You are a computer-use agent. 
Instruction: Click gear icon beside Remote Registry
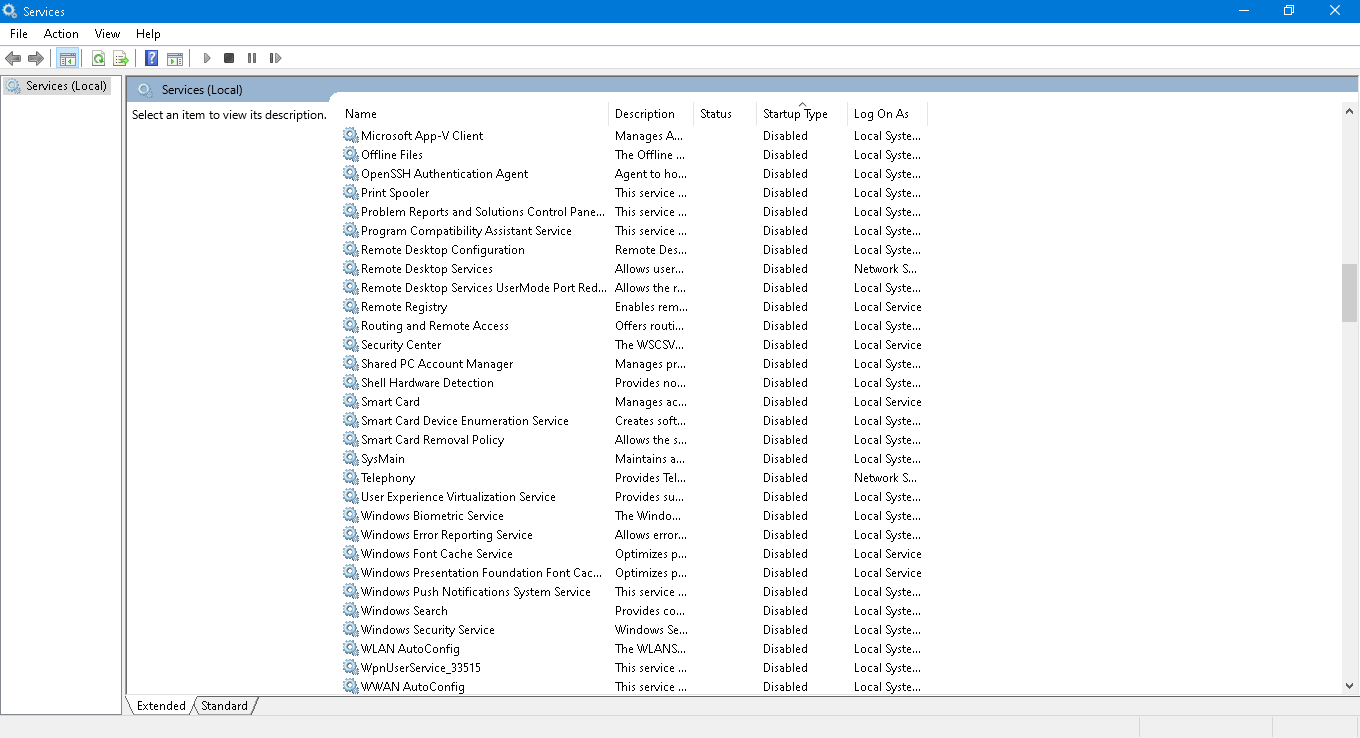(x=351, y=307)
